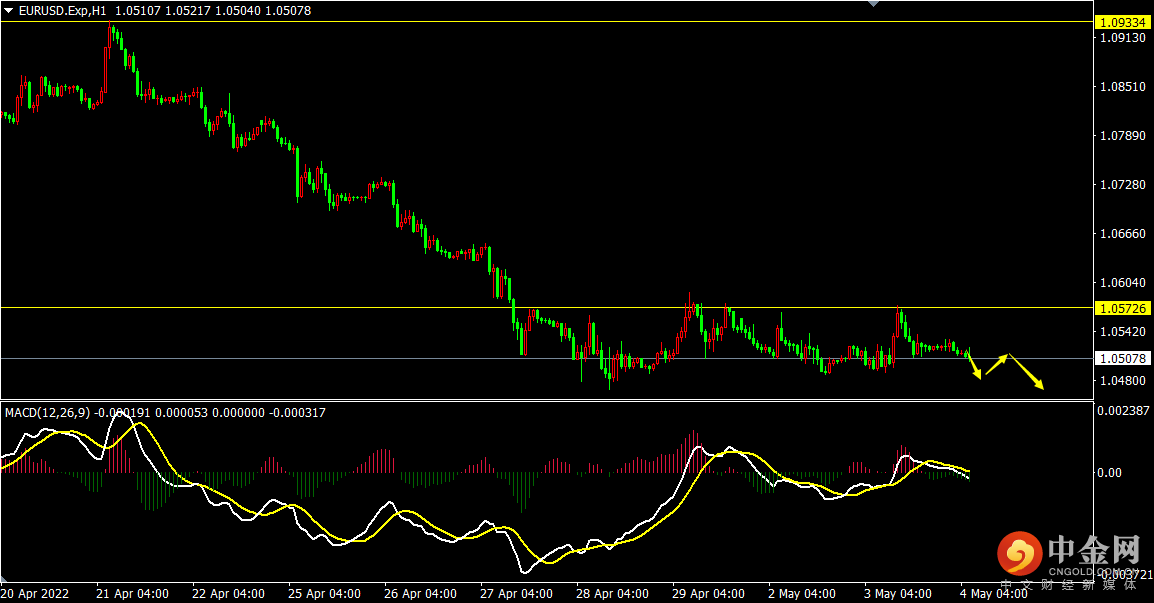The image size is (1154, 603).
Task: Click the white current price tag 1.05078
Action: [1122, 359]
